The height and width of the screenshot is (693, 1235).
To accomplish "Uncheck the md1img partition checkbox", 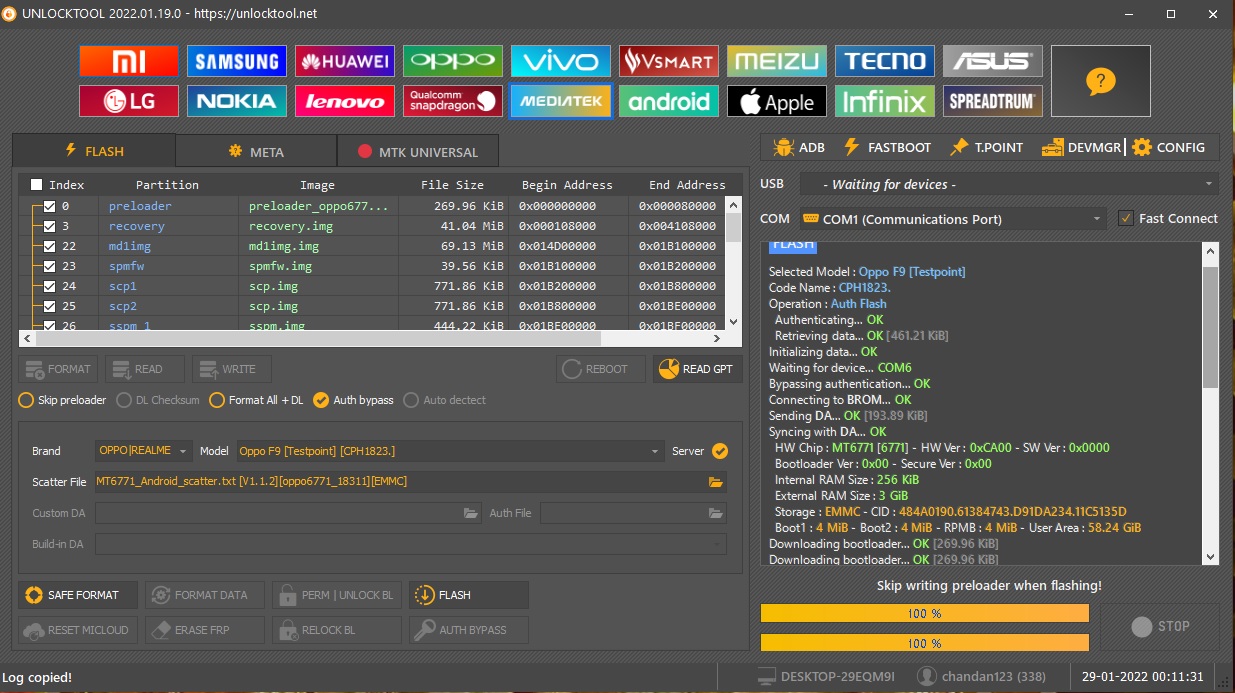I will pyautogui.click(x=49, y=246).
